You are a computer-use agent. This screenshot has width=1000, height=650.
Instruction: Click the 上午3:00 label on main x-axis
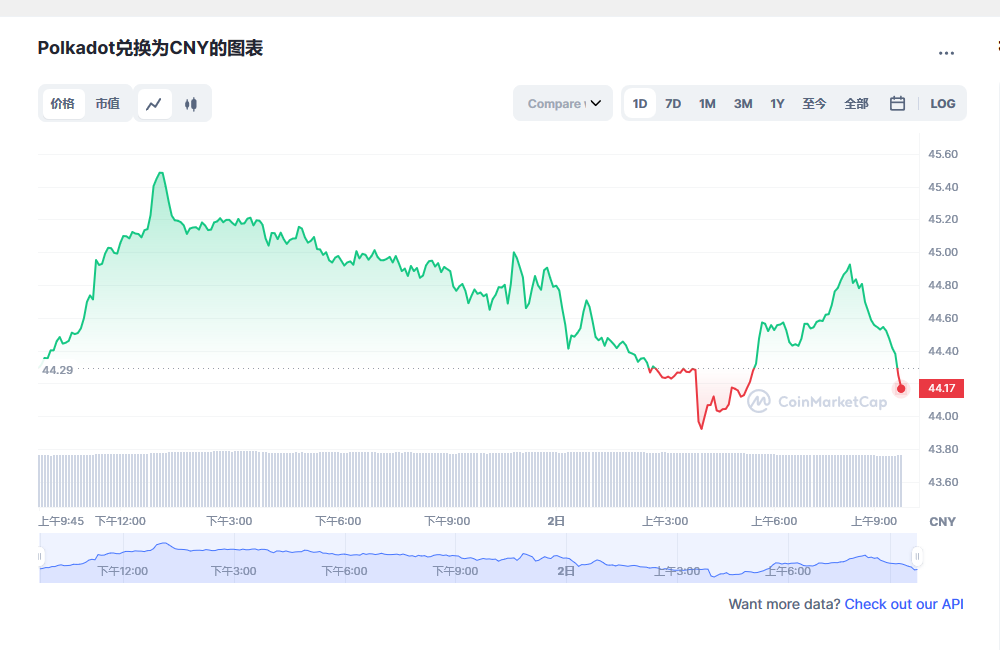[x=665, y=521]
